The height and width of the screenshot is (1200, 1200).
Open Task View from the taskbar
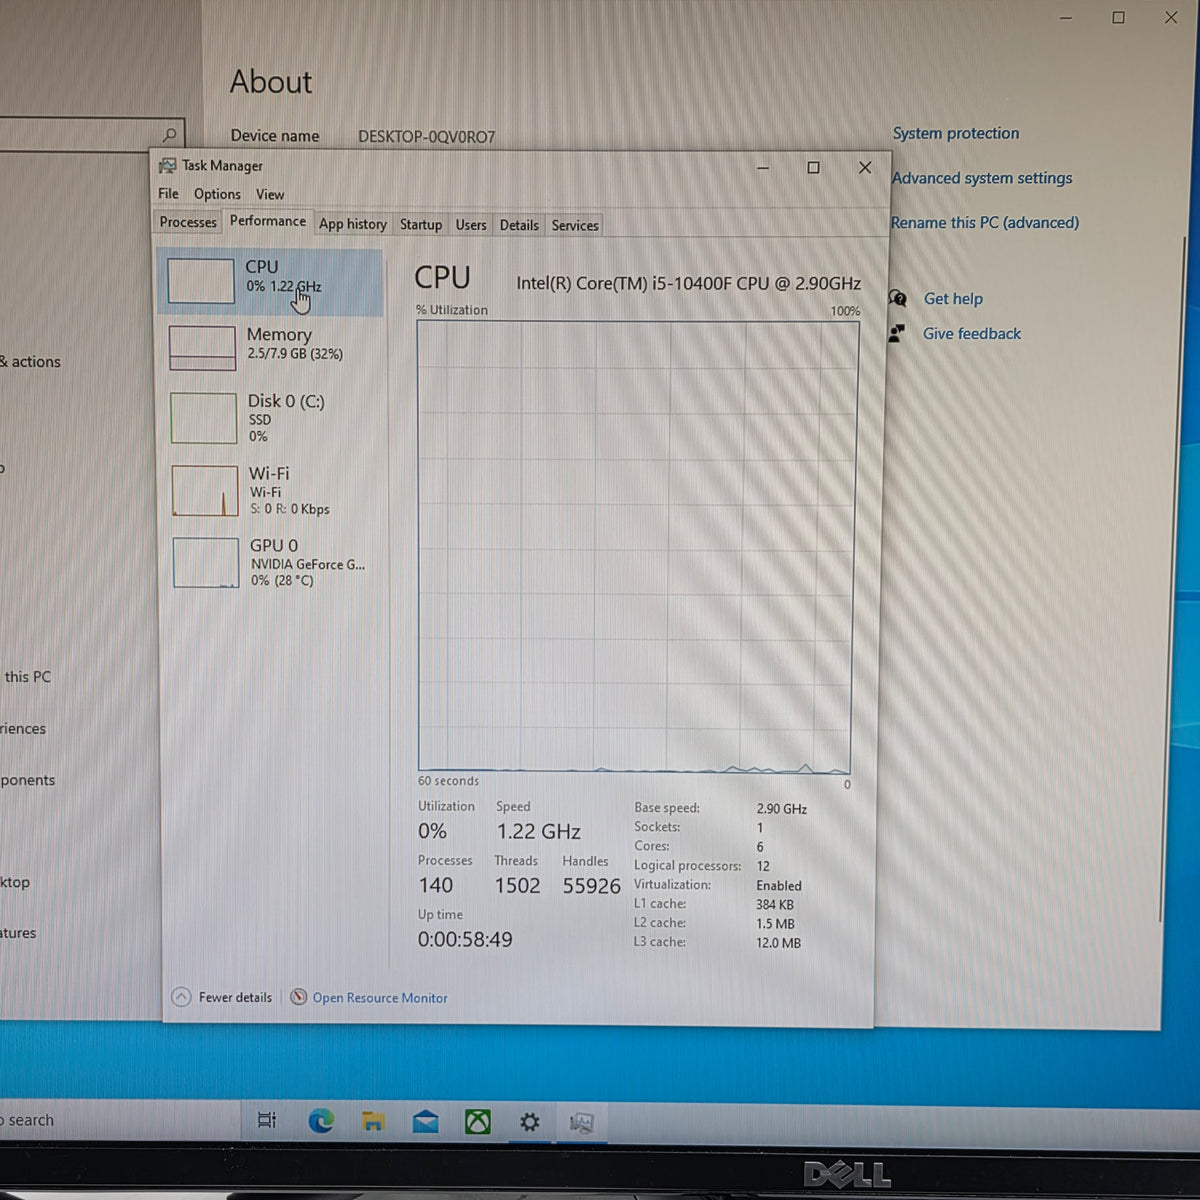(267, 1121)
